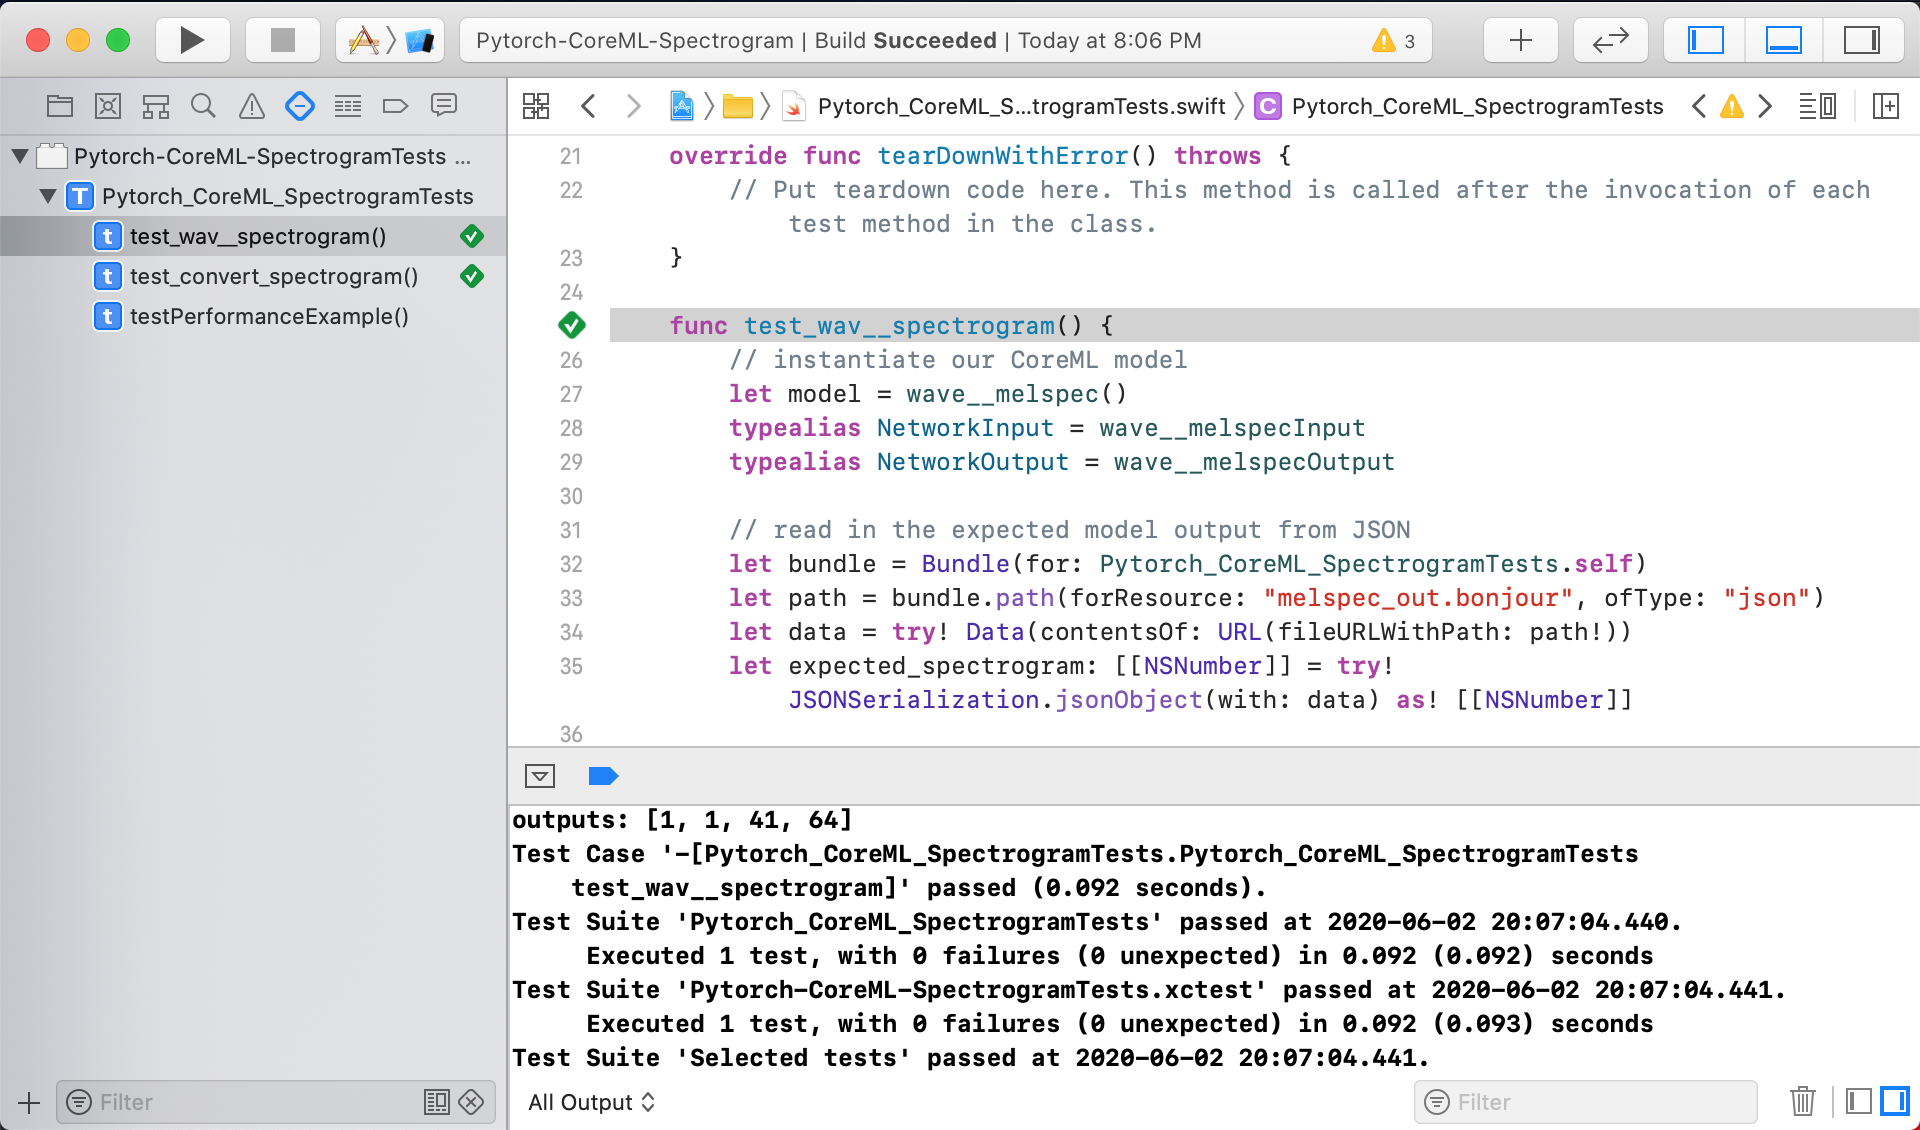The image size is (1920, 1130).
Task: Open the editor options menu
Action: click(1817, 106)
